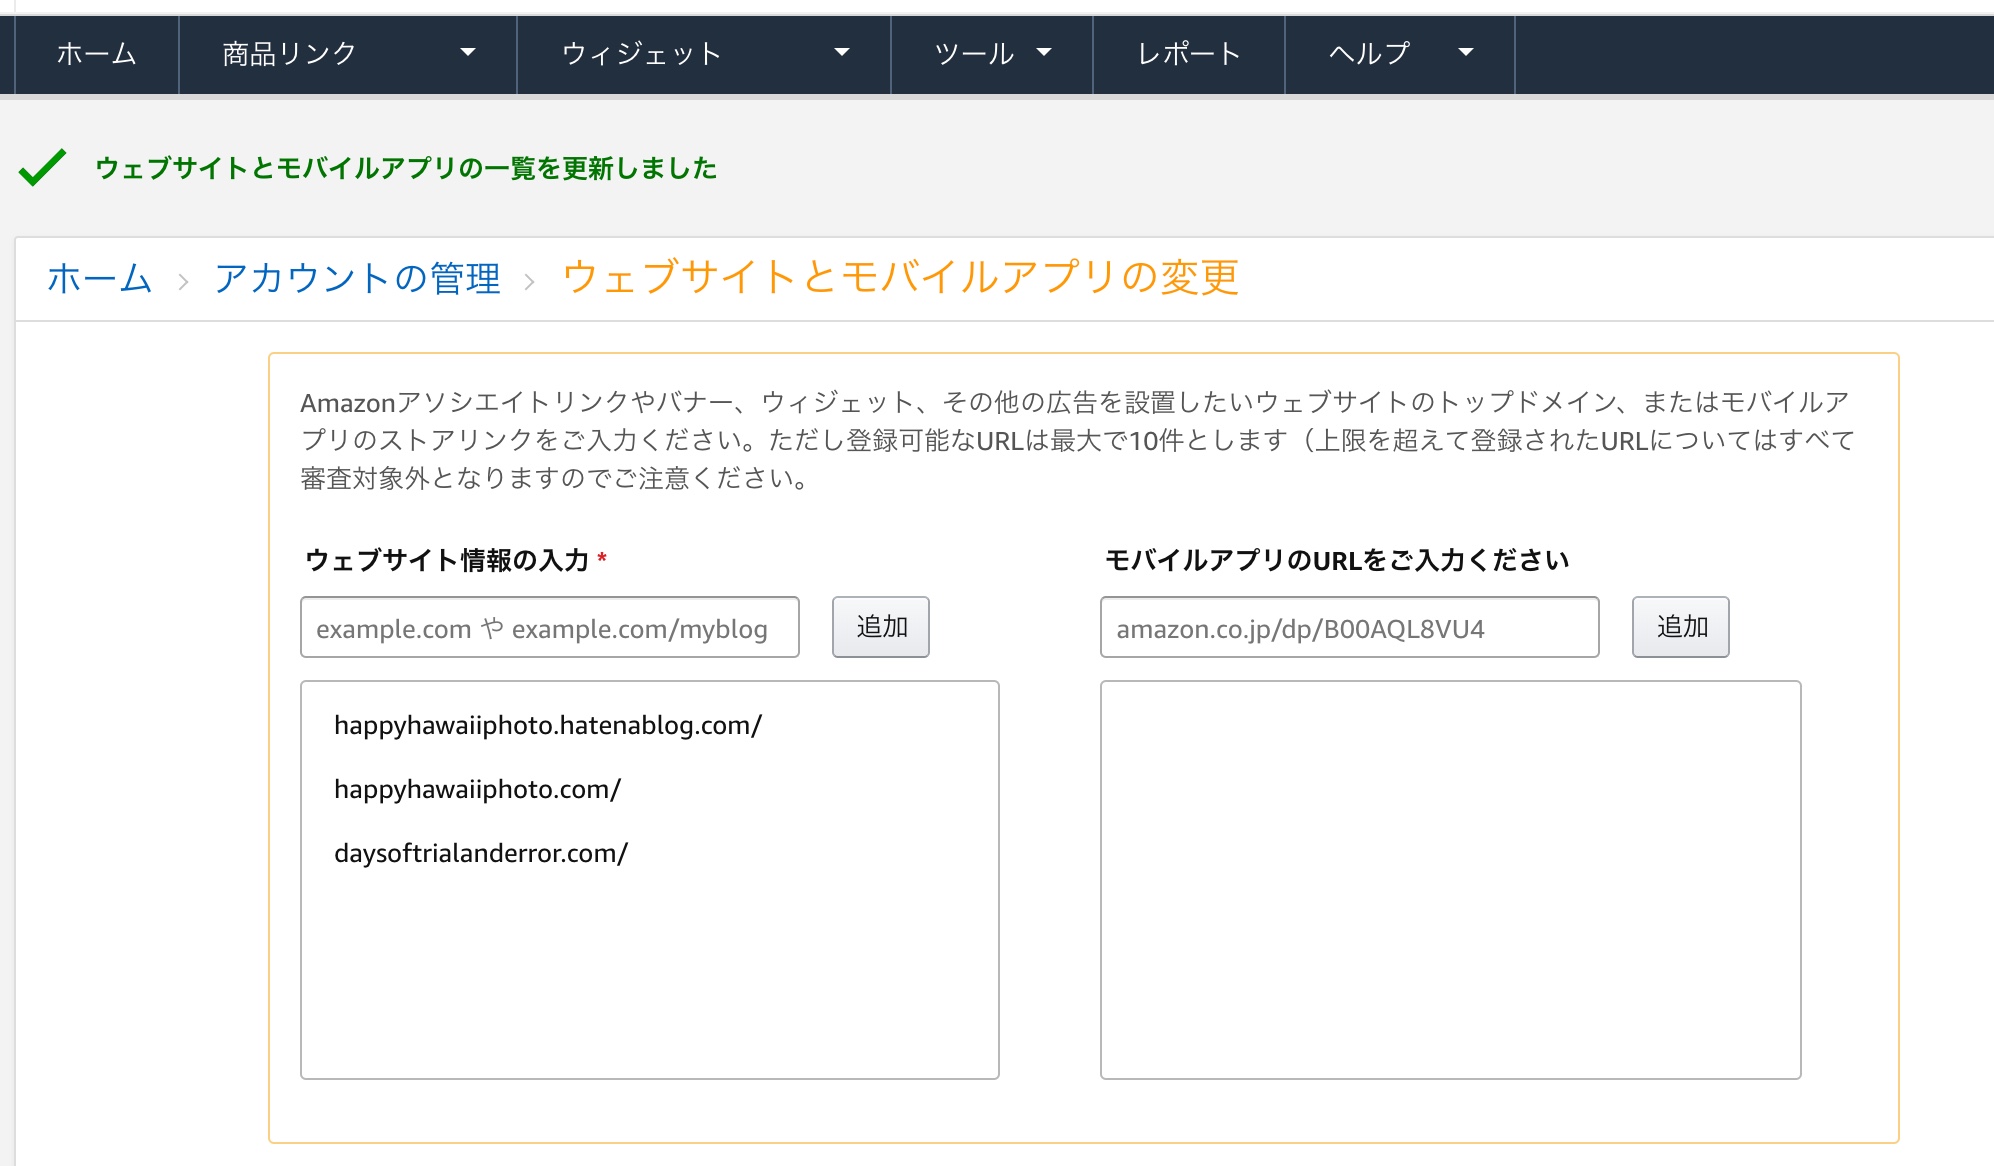Go to アカウントの管理 breadcrumb link
Image resolution: width=1994 pixels, height=1166 pixels.
click(x=357, y=278)
